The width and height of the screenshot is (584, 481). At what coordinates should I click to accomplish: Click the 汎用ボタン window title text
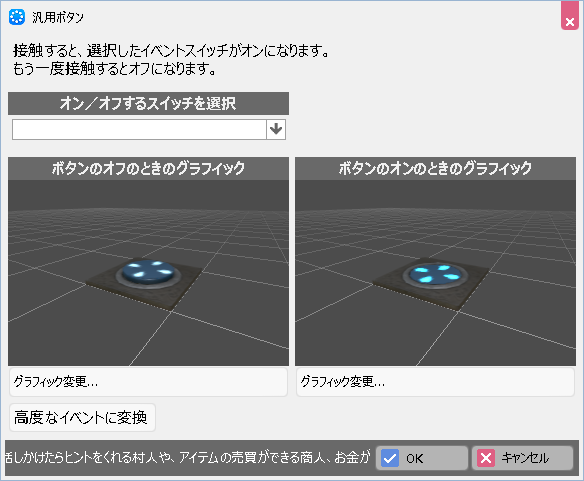(x=58, y=18)
